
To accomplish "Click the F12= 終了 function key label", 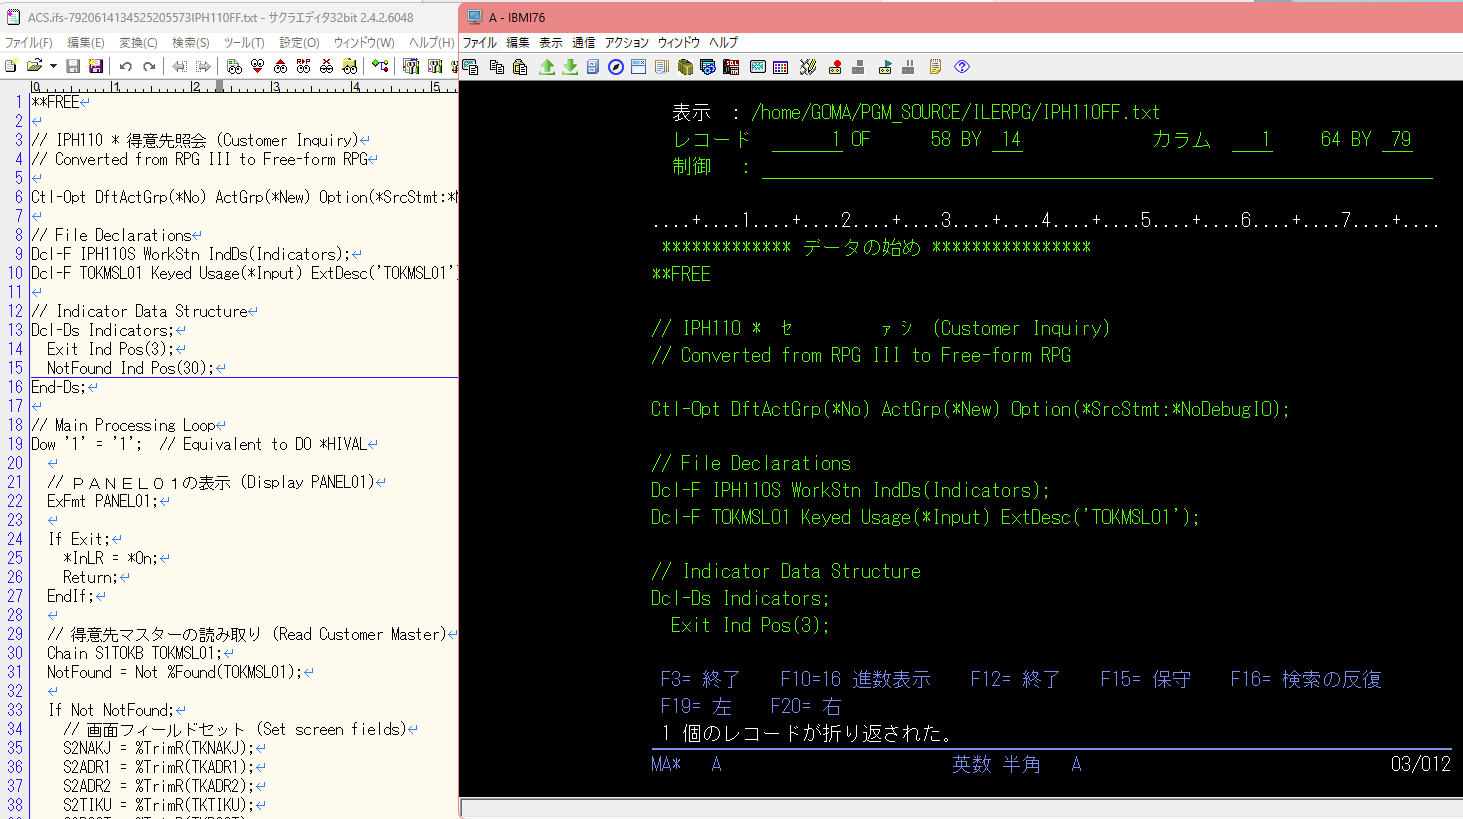I will [x=1015, y=679].
